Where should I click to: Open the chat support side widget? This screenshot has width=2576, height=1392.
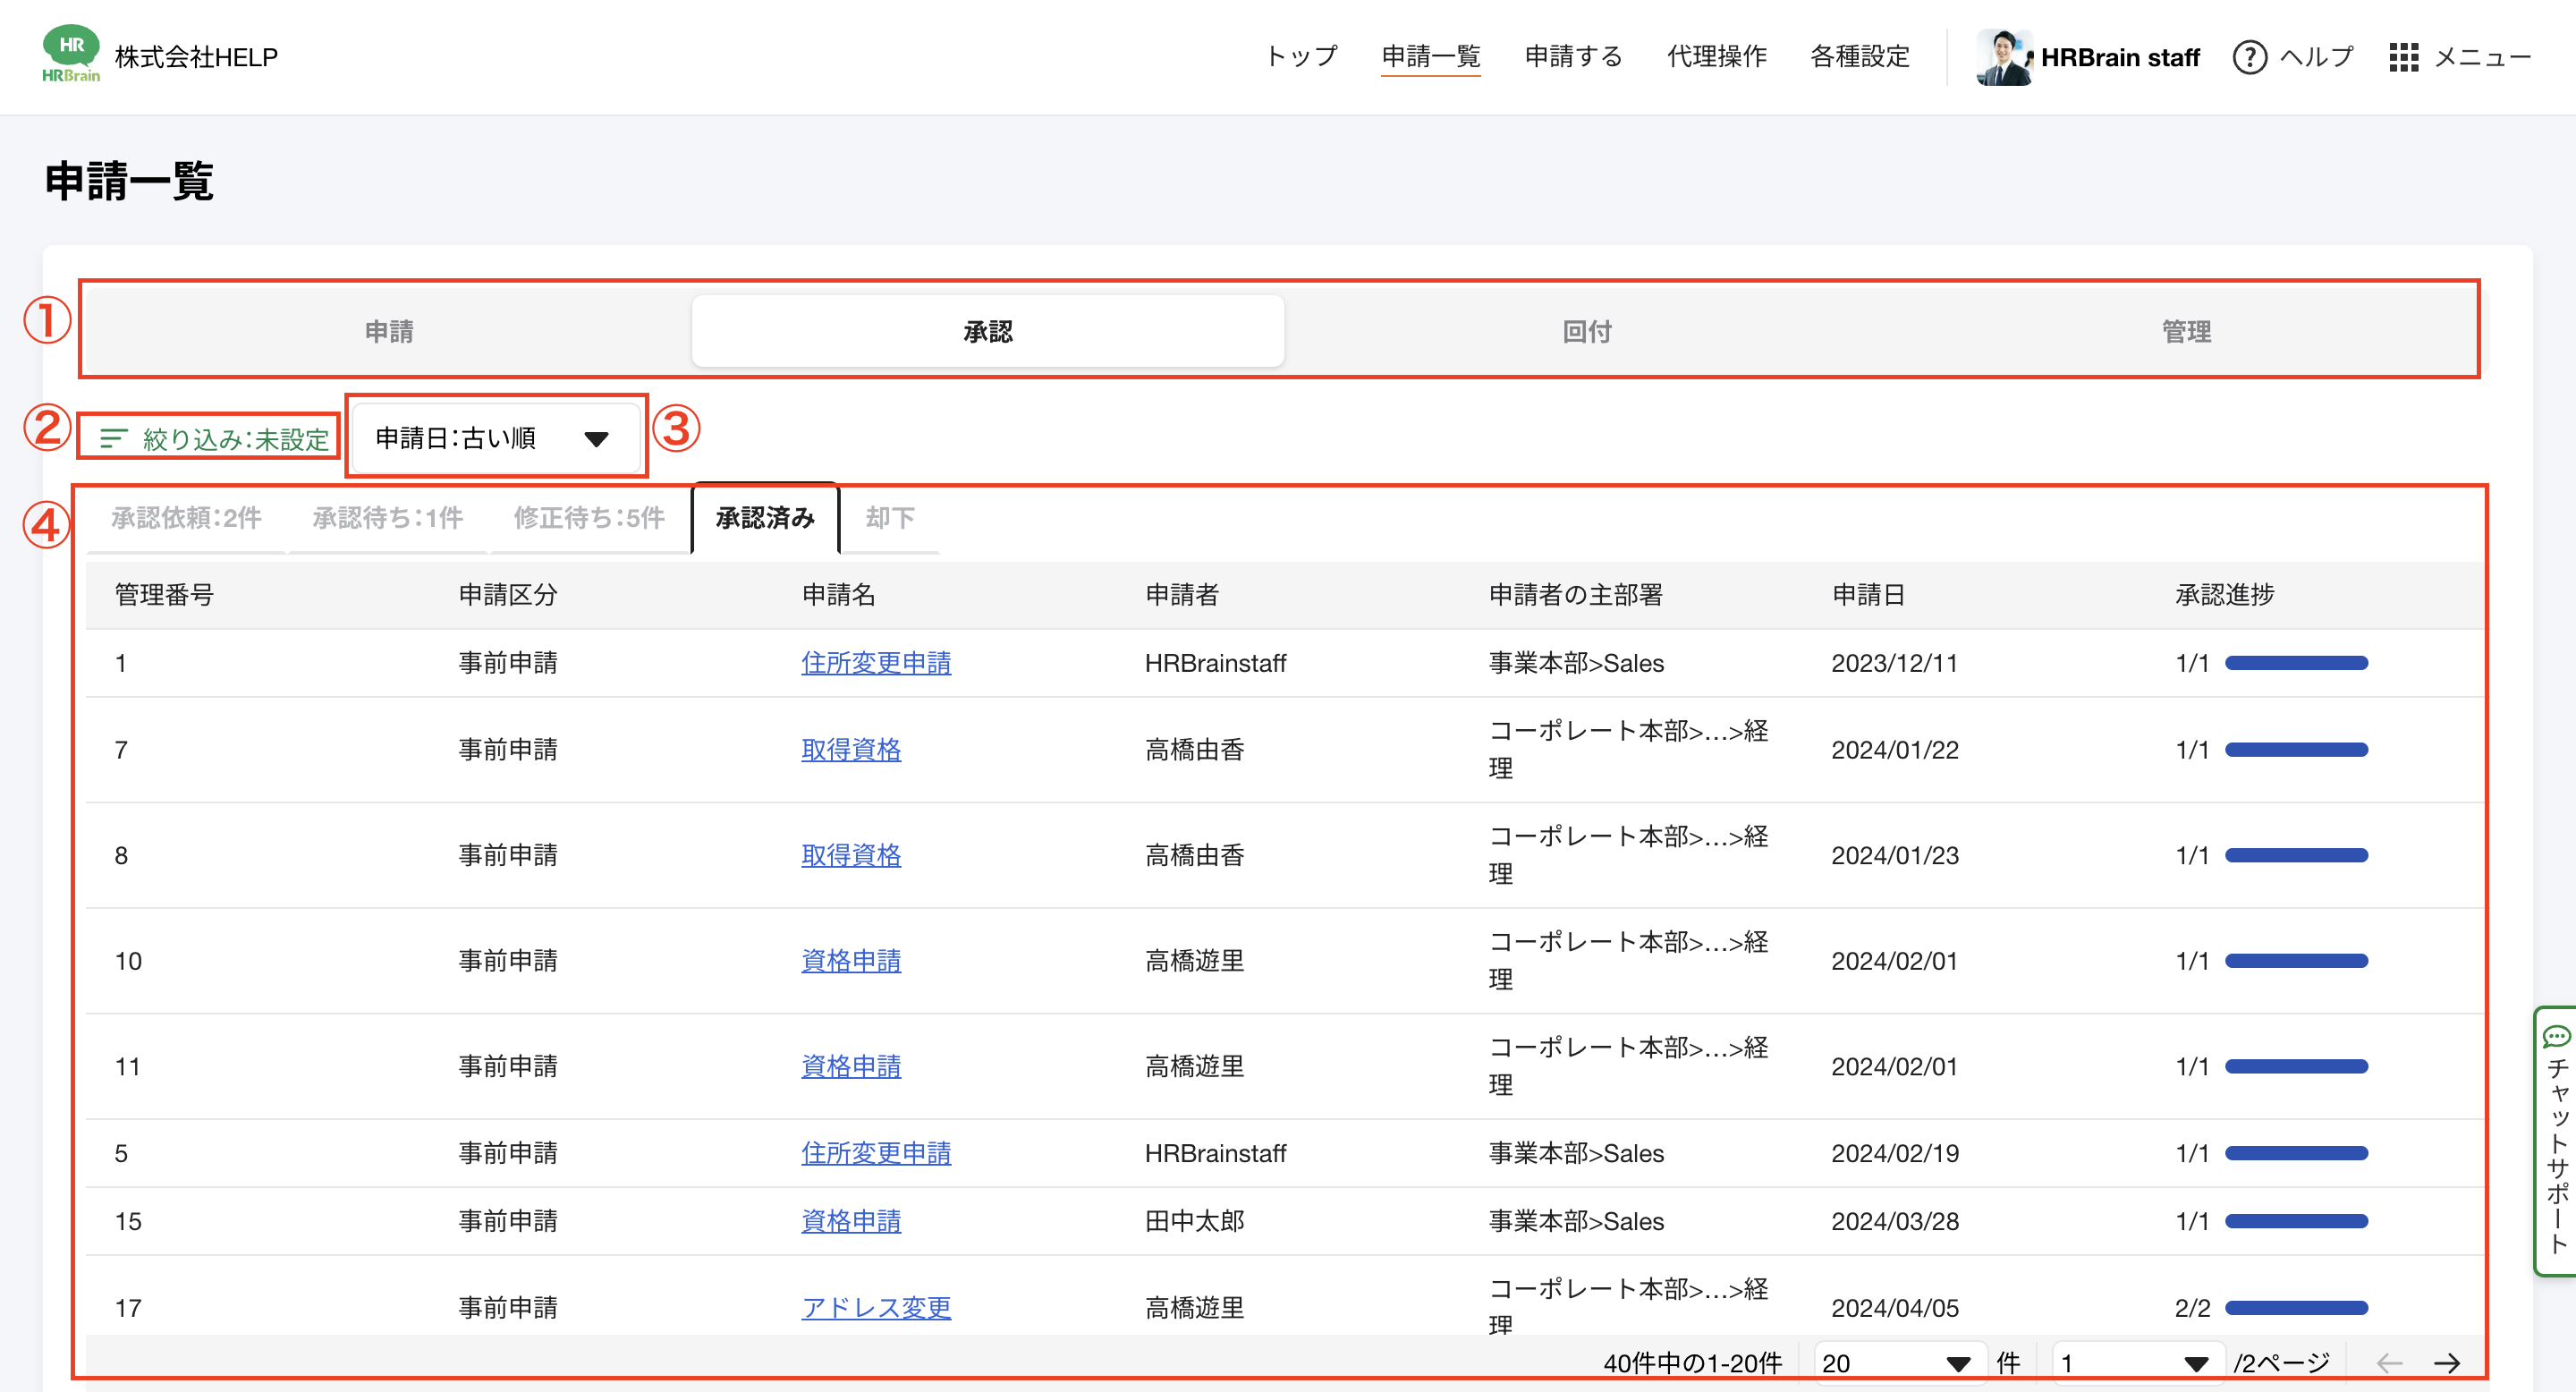click(2556, 1140)
